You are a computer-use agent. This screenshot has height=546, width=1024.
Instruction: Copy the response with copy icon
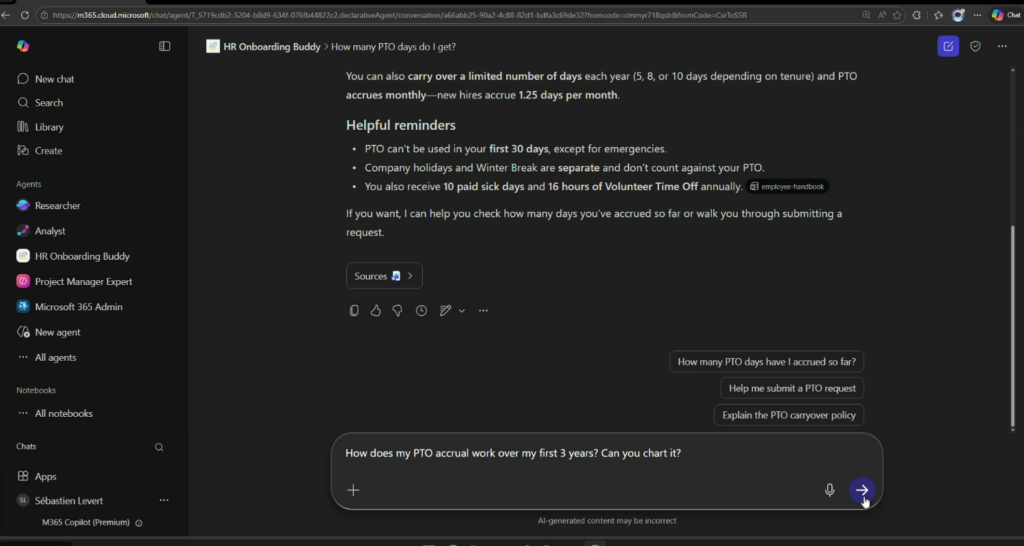354,311
